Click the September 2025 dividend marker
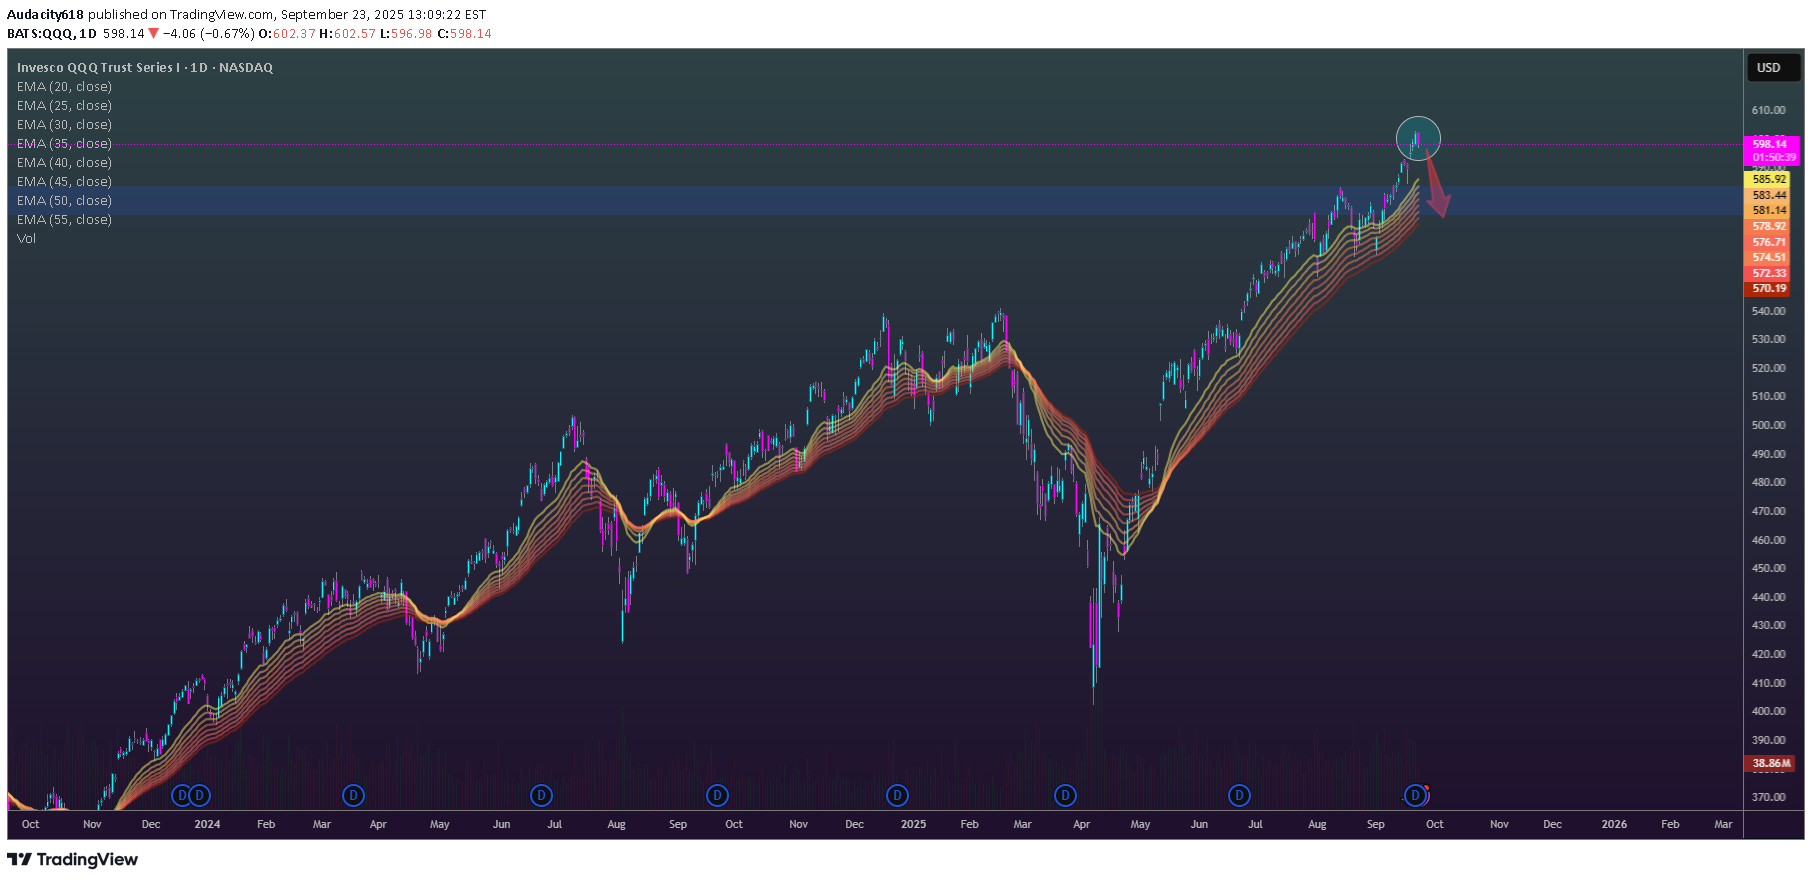The width and height of the screenshot is (1812, 880). coord(1415,796)
